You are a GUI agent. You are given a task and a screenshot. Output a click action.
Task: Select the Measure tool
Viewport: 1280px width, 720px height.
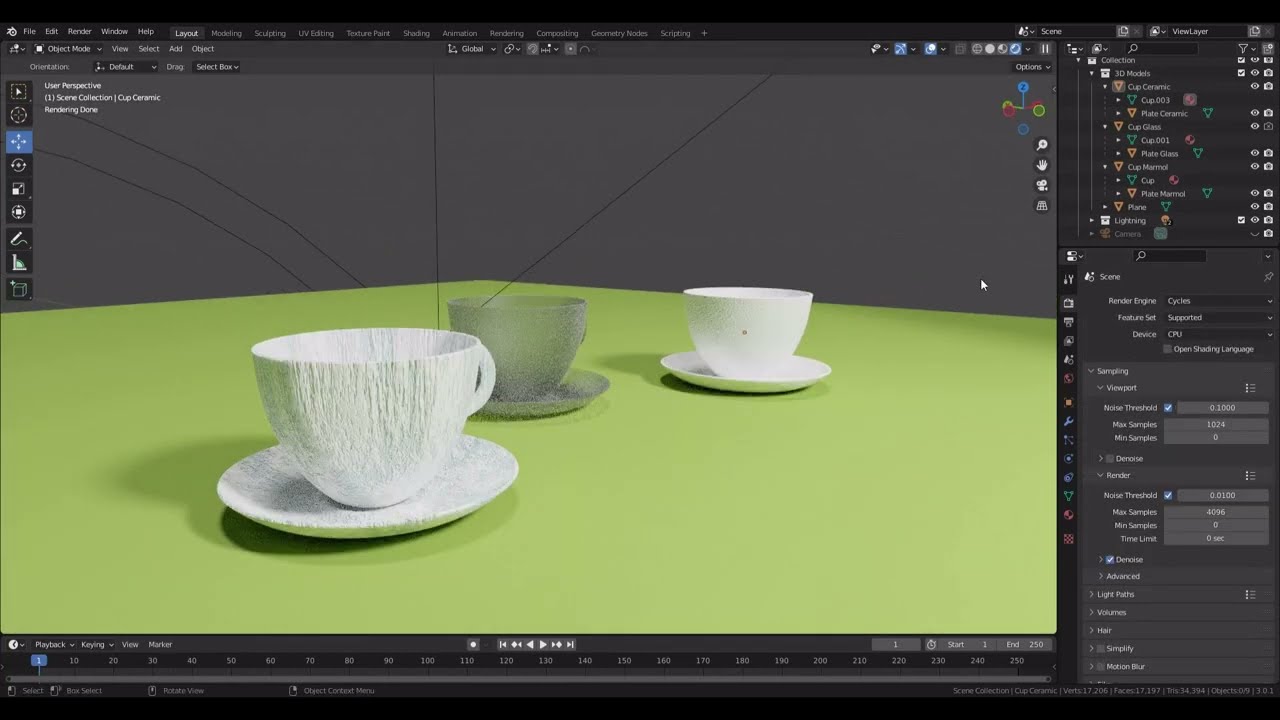click(x=18, y=263)
